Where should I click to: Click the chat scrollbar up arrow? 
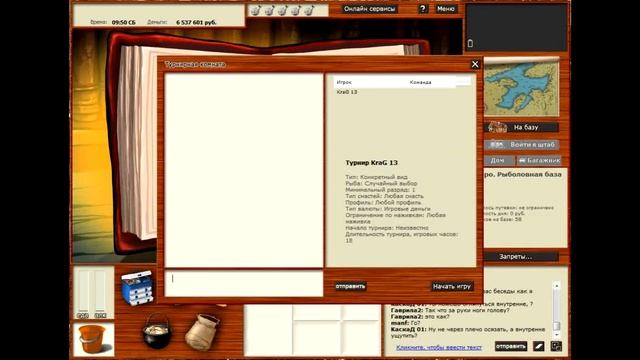(x=556, y=286)
